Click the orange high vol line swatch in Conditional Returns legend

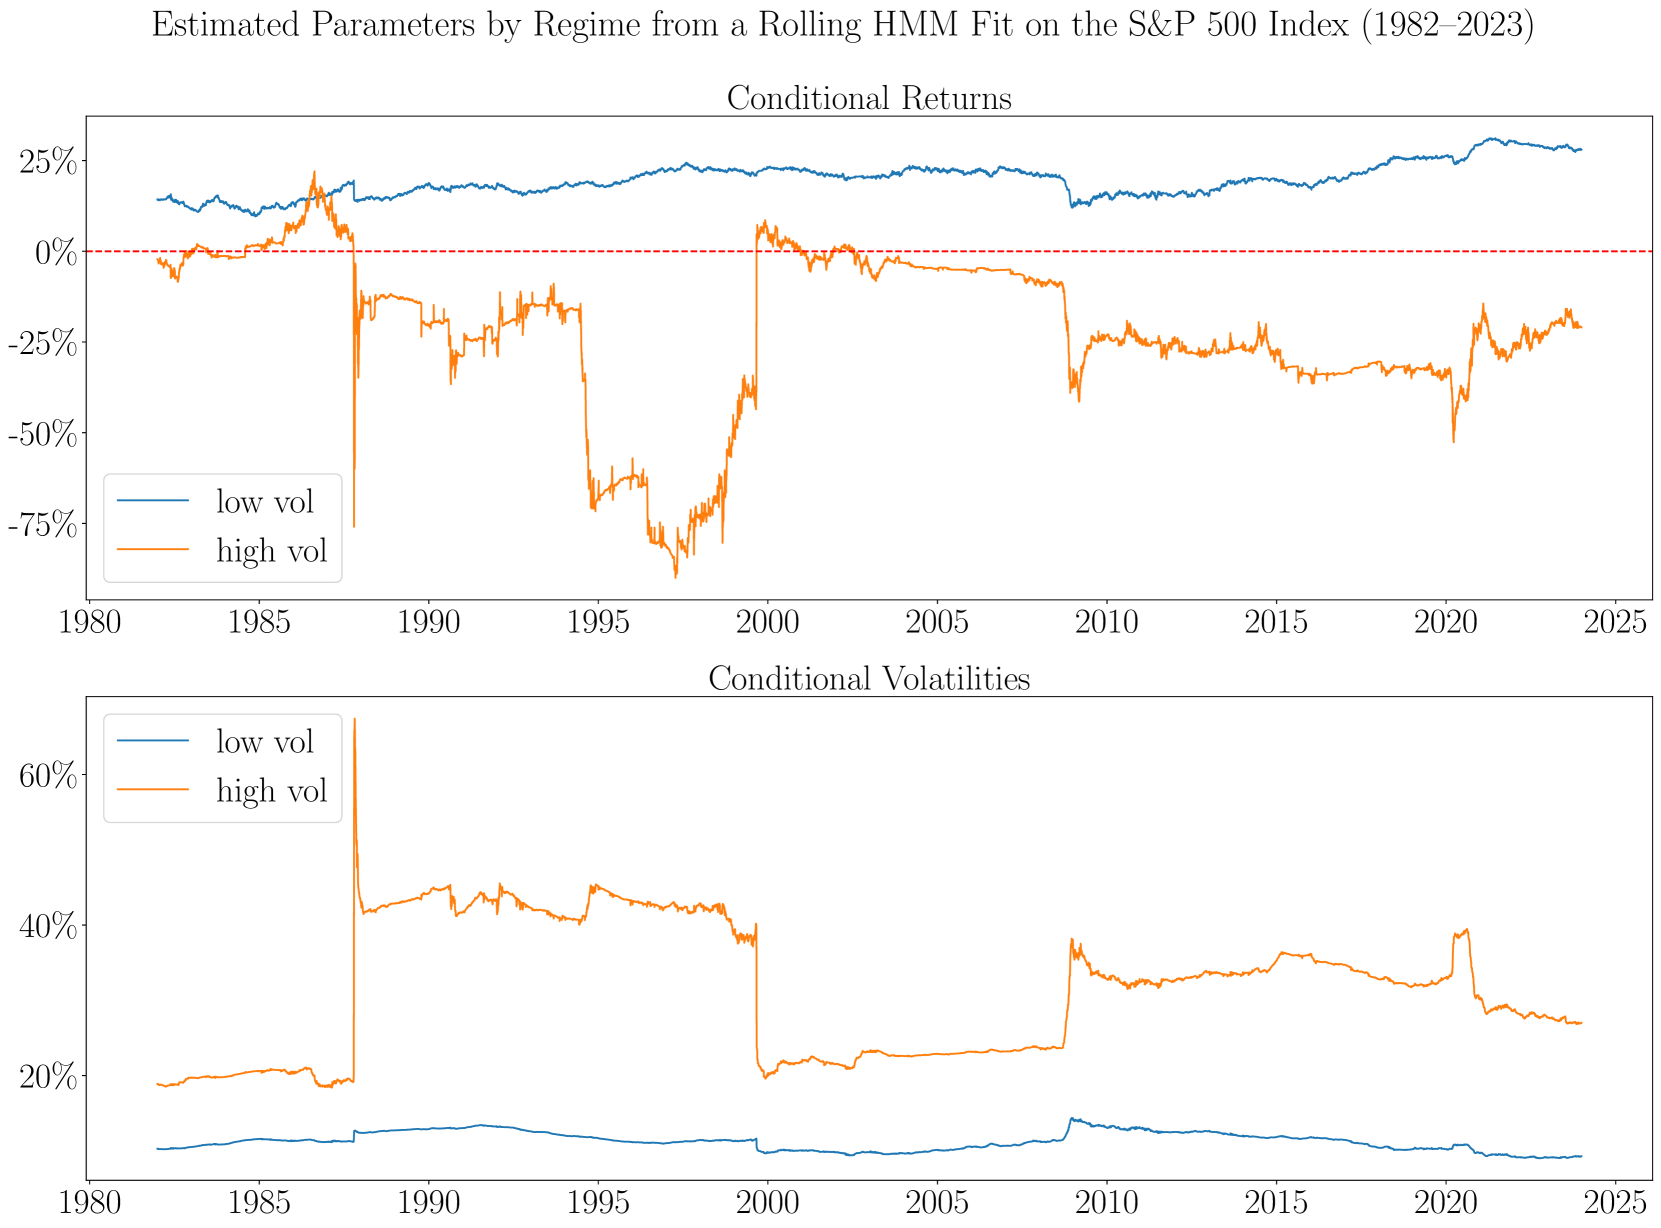click(x=152, y=549)
